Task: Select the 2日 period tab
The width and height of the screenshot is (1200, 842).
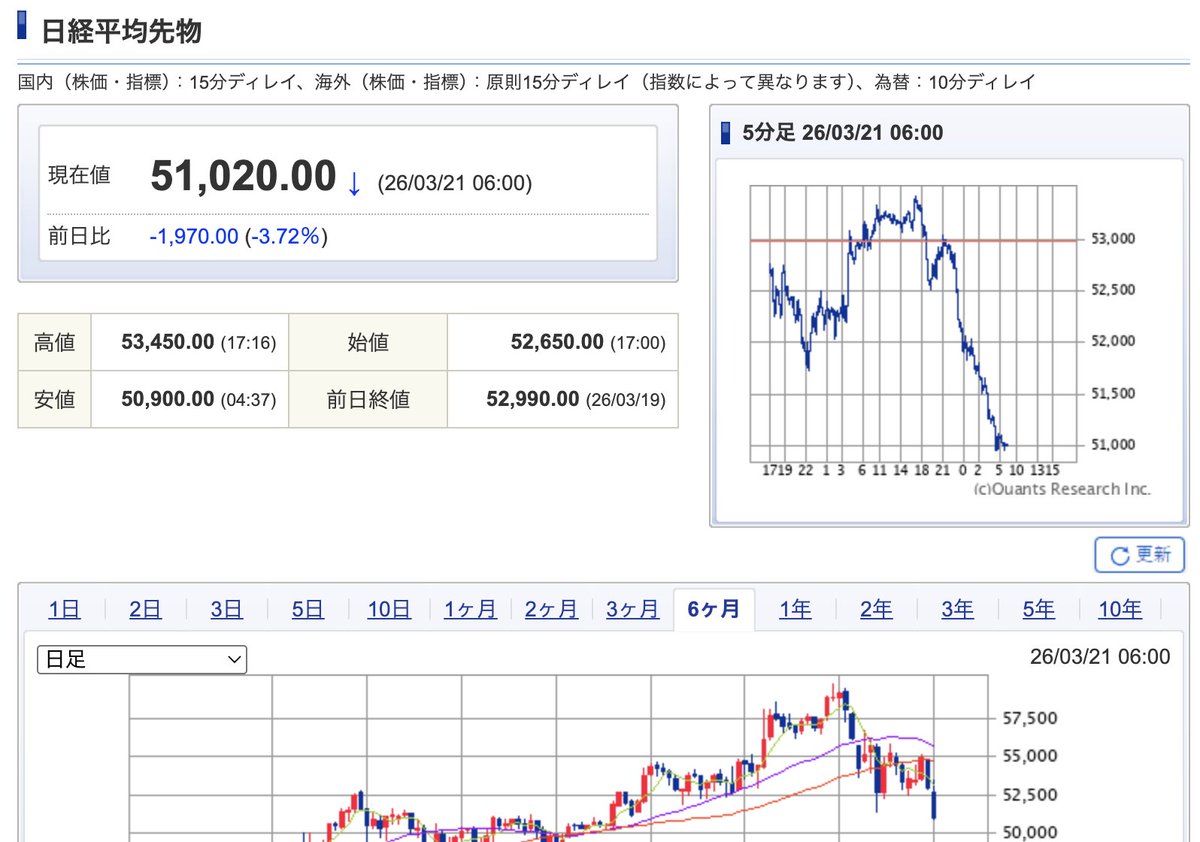Action: 145,609
